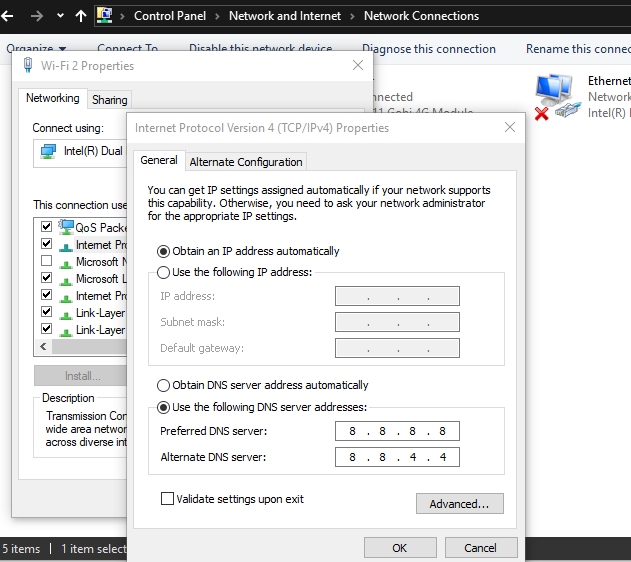
Task: Click the Default gateway field
Action: click(x=397, y=348)
